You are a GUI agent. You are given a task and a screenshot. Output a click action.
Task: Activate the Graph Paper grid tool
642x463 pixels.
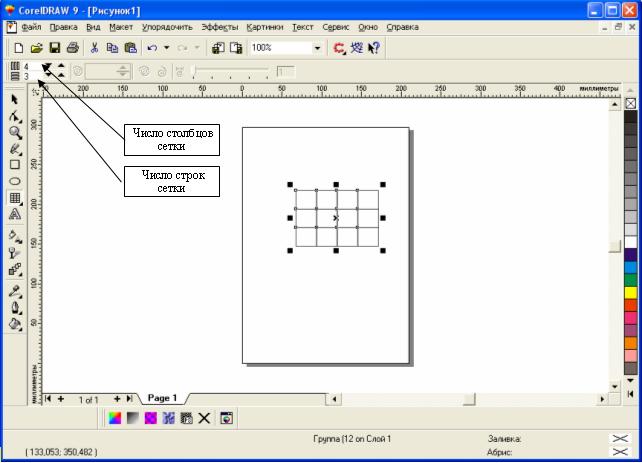14,198
